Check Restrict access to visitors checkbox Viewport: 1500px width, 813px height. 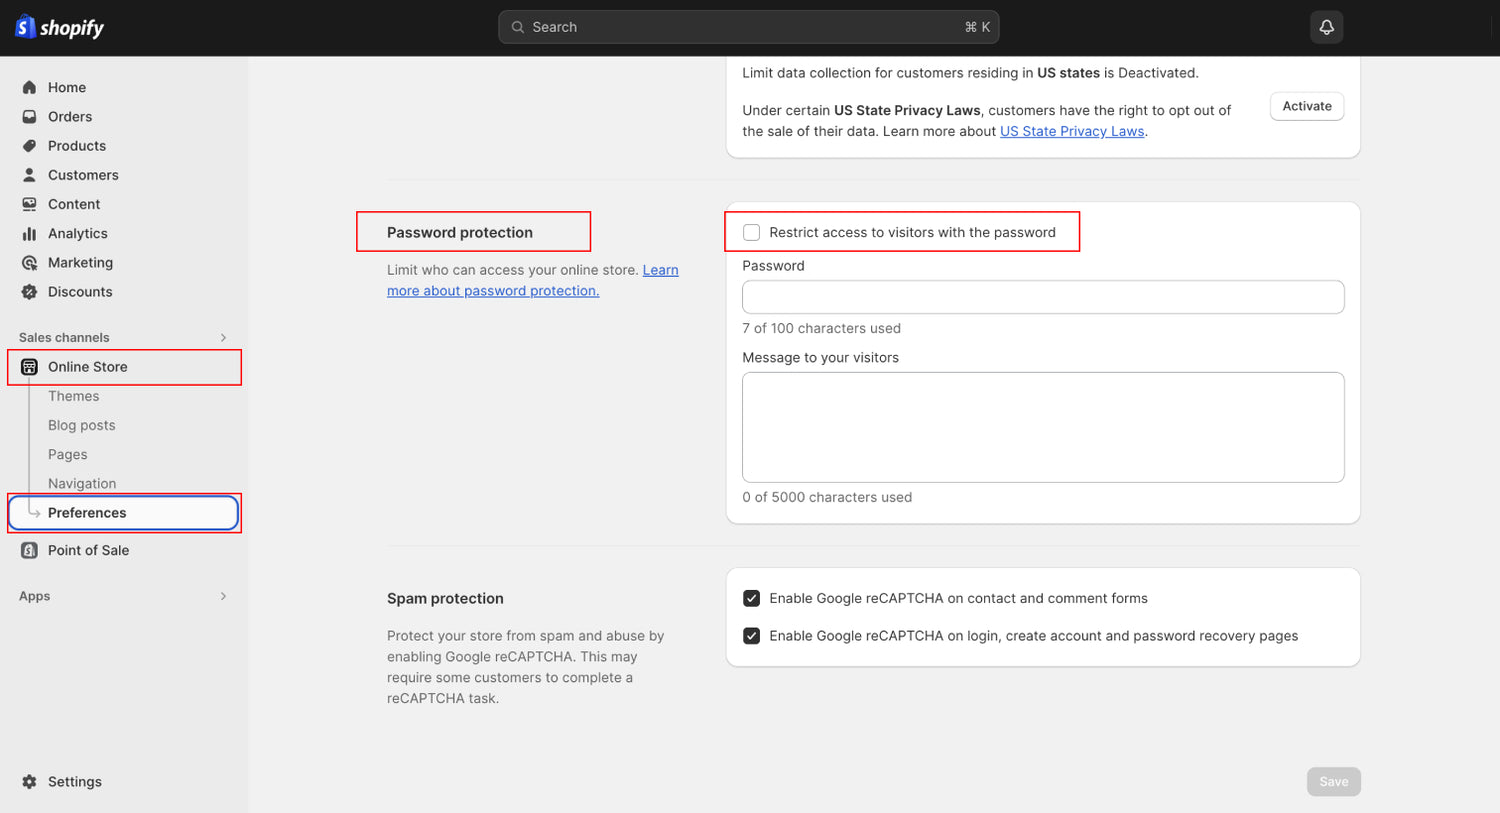[751, 233]
